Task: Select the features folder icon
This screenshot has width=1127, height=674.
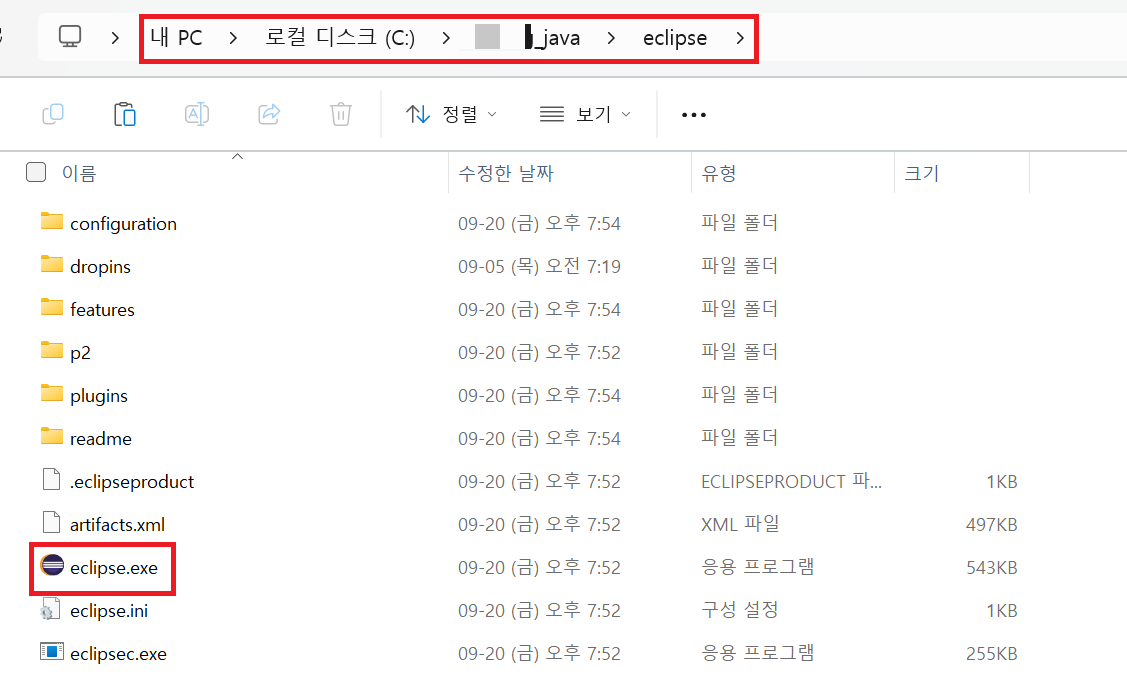Action: [x=52, y=308]
